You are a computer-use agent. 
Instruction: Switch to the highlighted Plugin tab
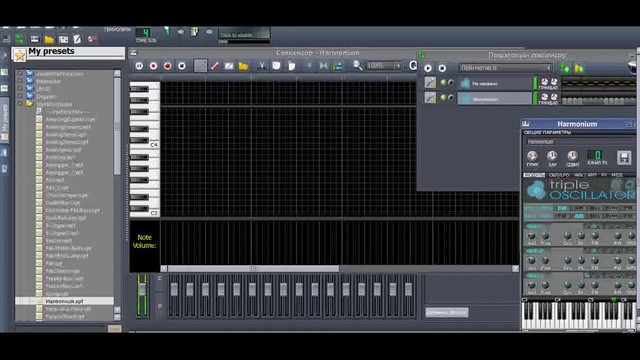534,175
